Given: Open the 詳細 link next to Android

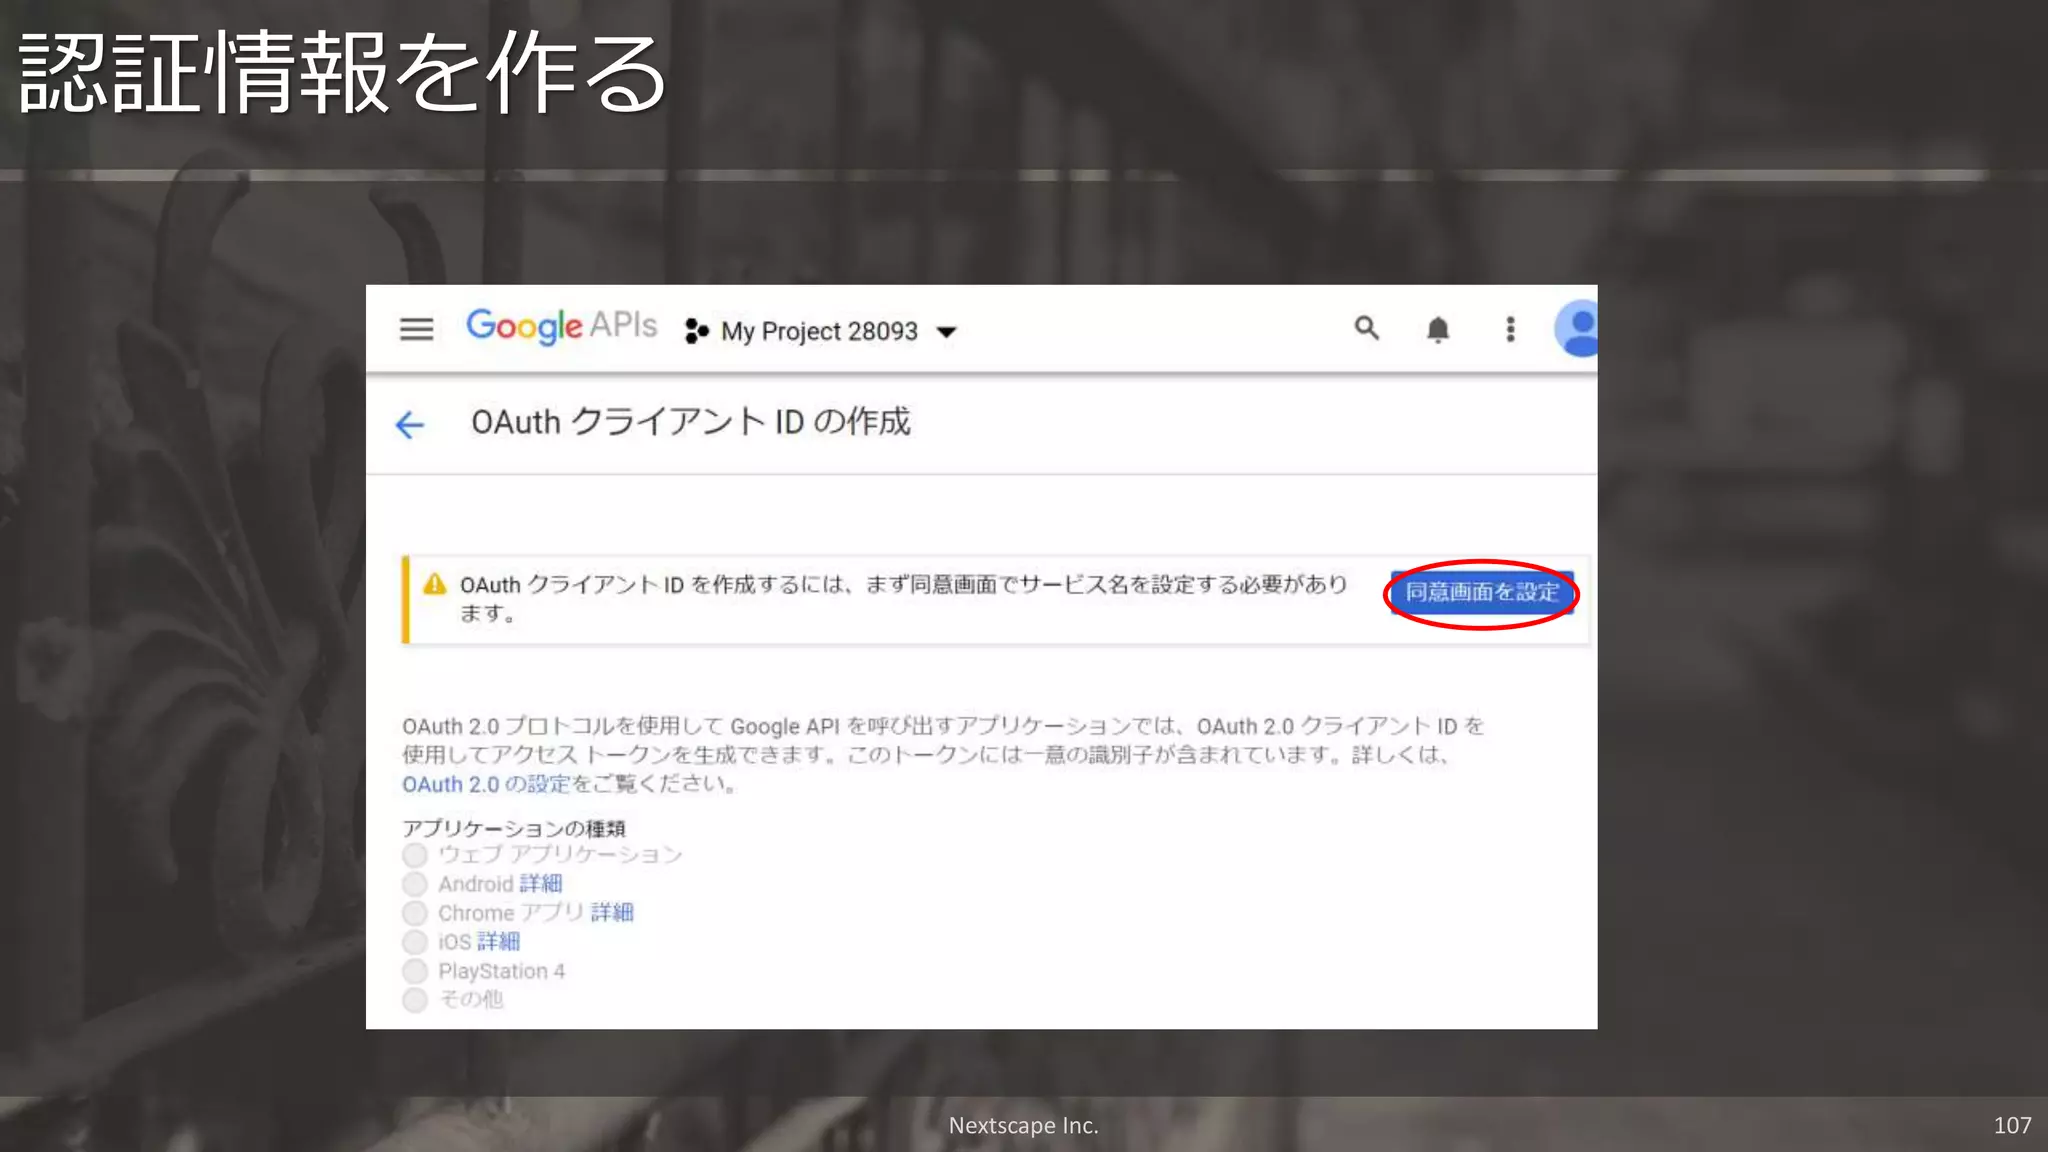Looking at the screenshot, I should point(541,884).
